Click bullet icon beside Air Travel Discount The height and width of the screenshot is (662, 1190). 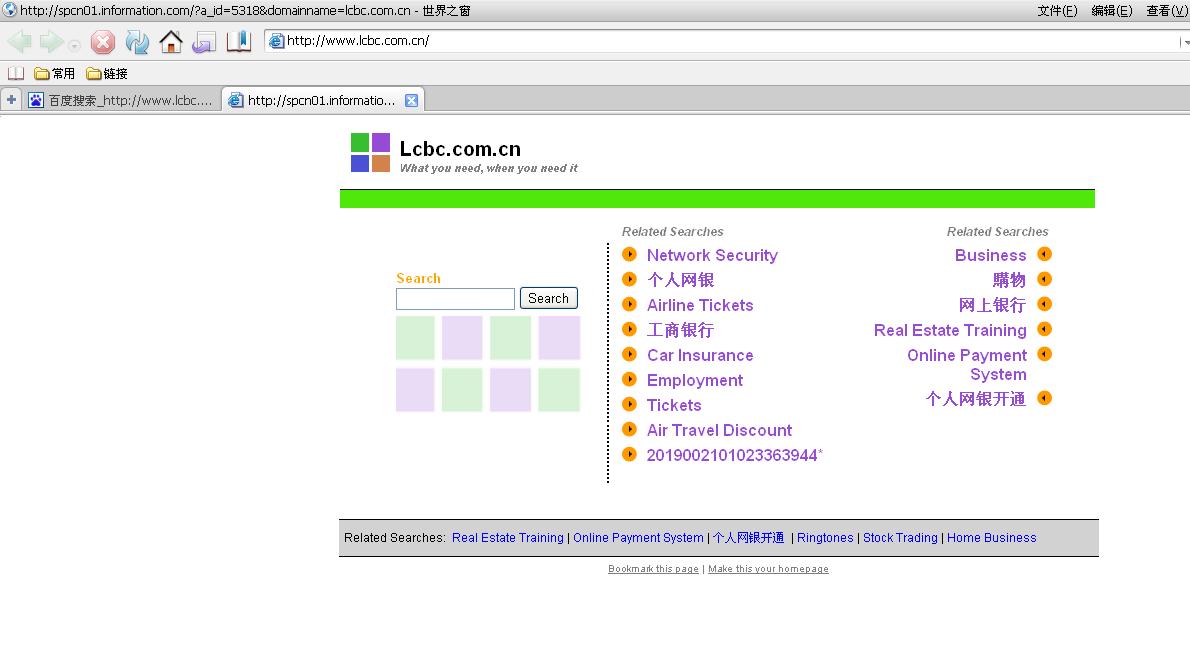[629, 429]
